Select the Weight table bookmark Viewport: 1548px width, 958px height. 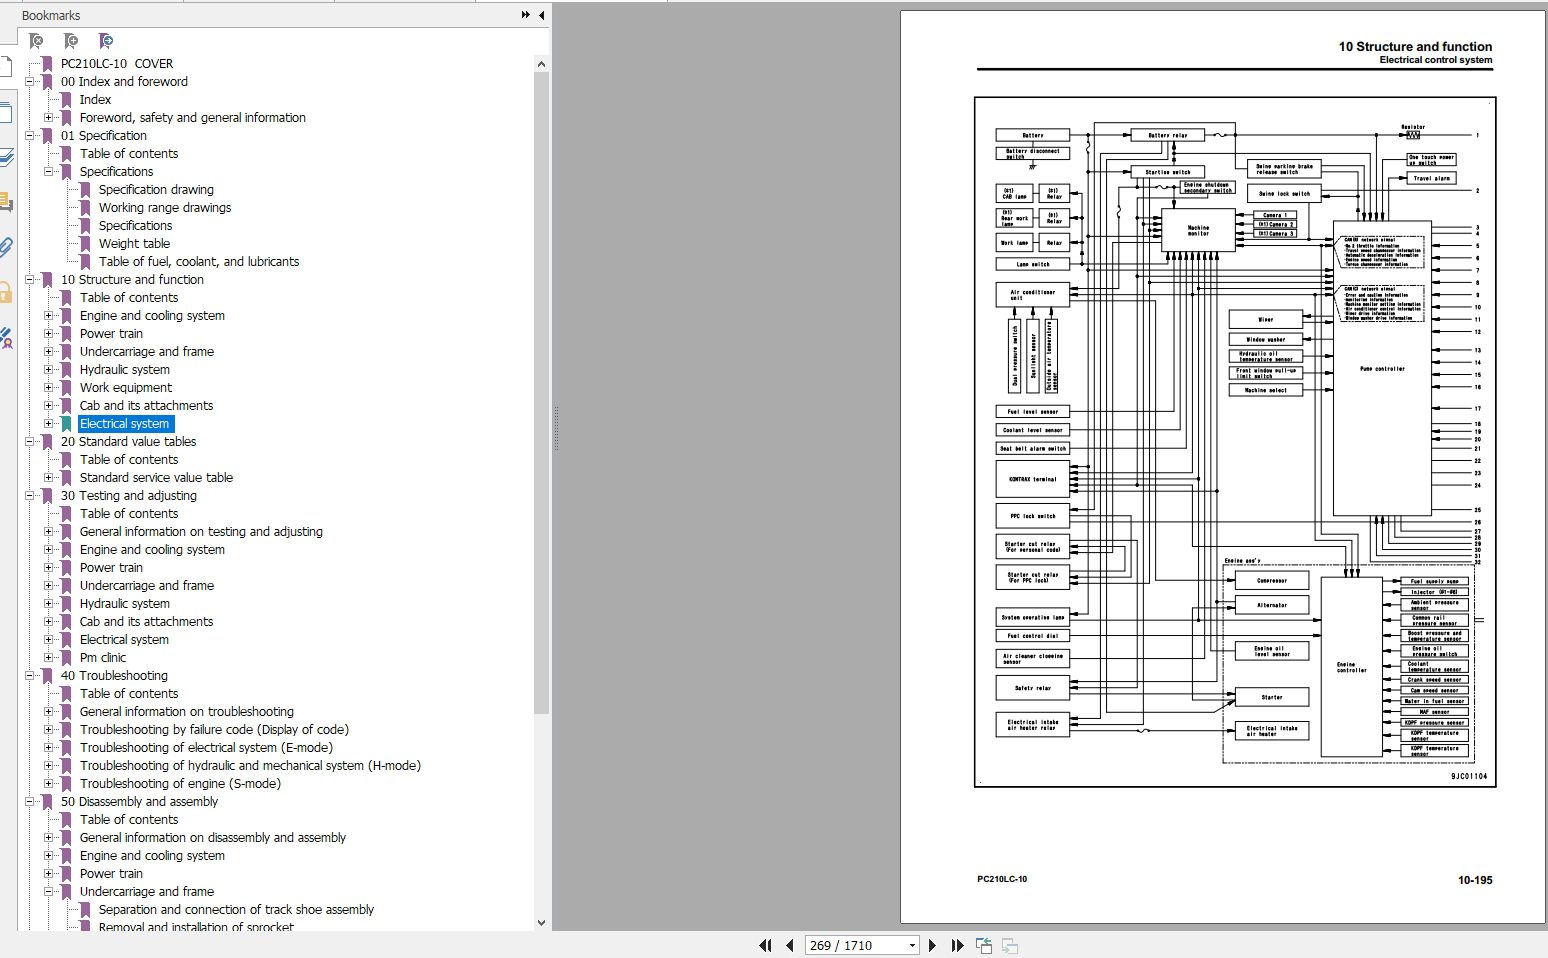click(x=134, y=244)
